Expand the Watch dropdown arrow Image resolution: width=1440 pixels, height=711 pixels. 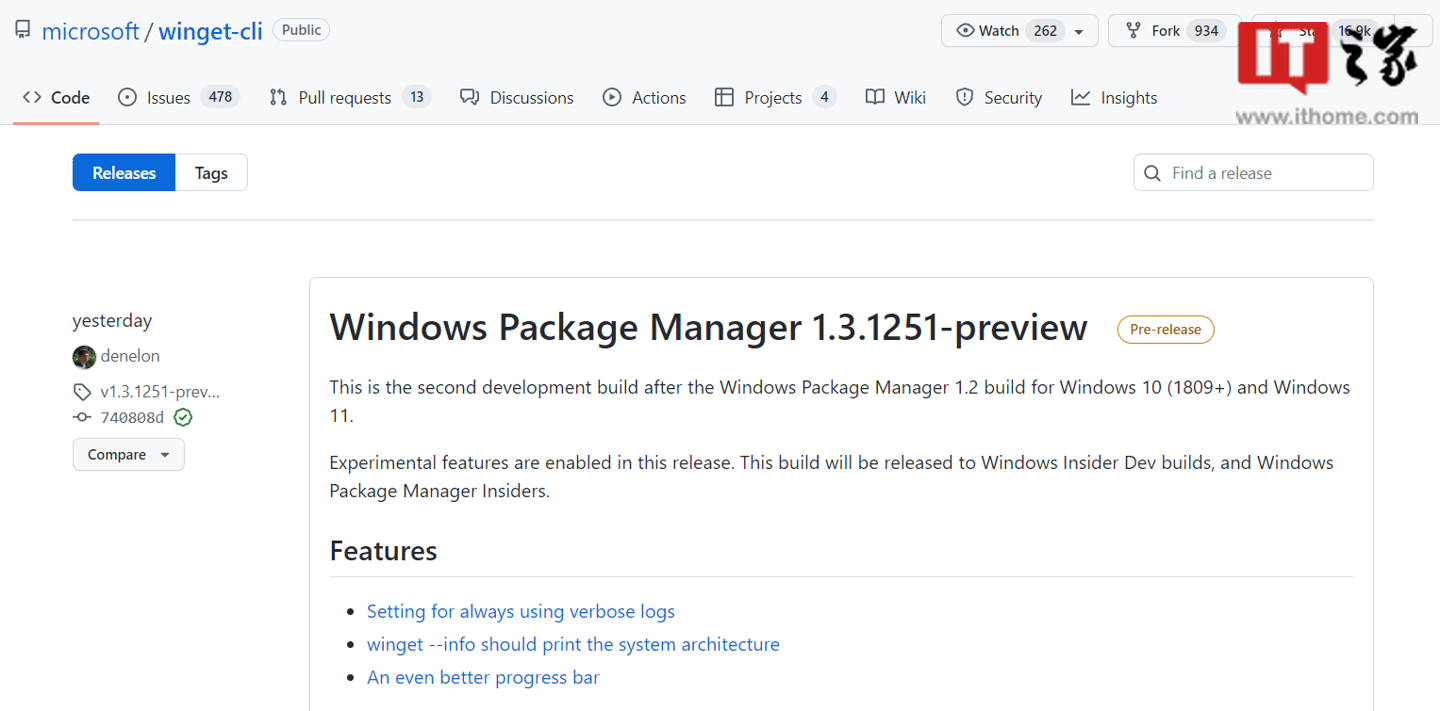(1079, 32)
